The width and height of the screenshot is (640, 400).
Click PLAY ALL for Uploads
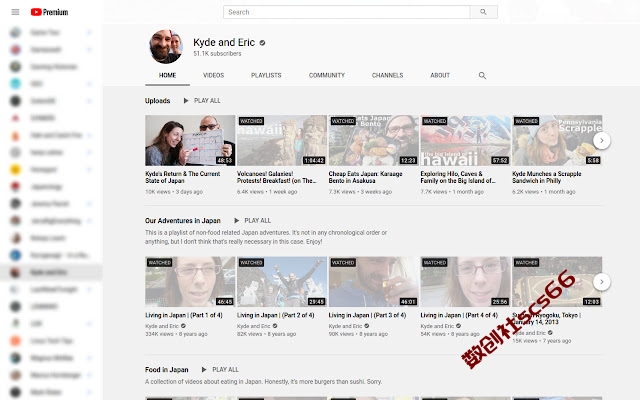[x=207, y=100]
